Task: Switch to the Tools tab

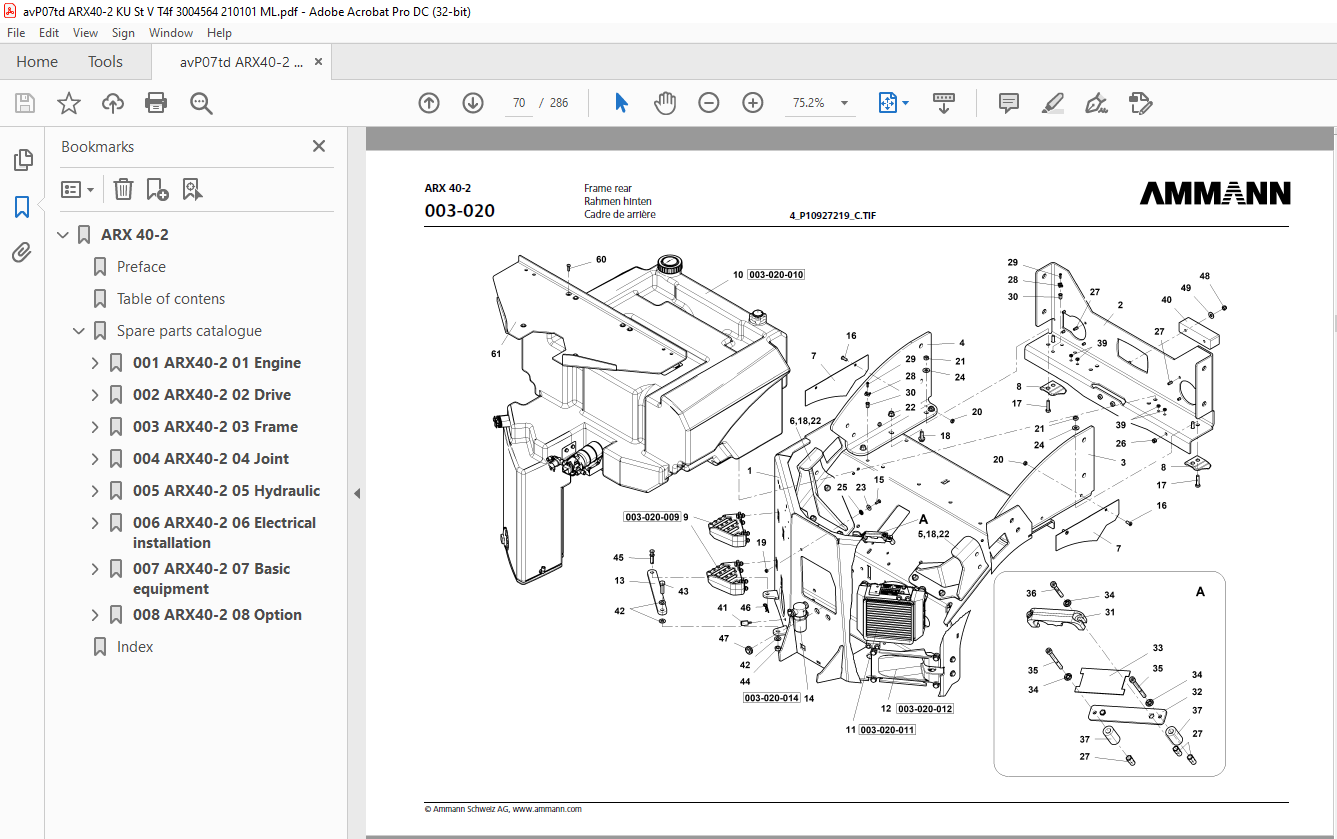Action: coord(105,61)
